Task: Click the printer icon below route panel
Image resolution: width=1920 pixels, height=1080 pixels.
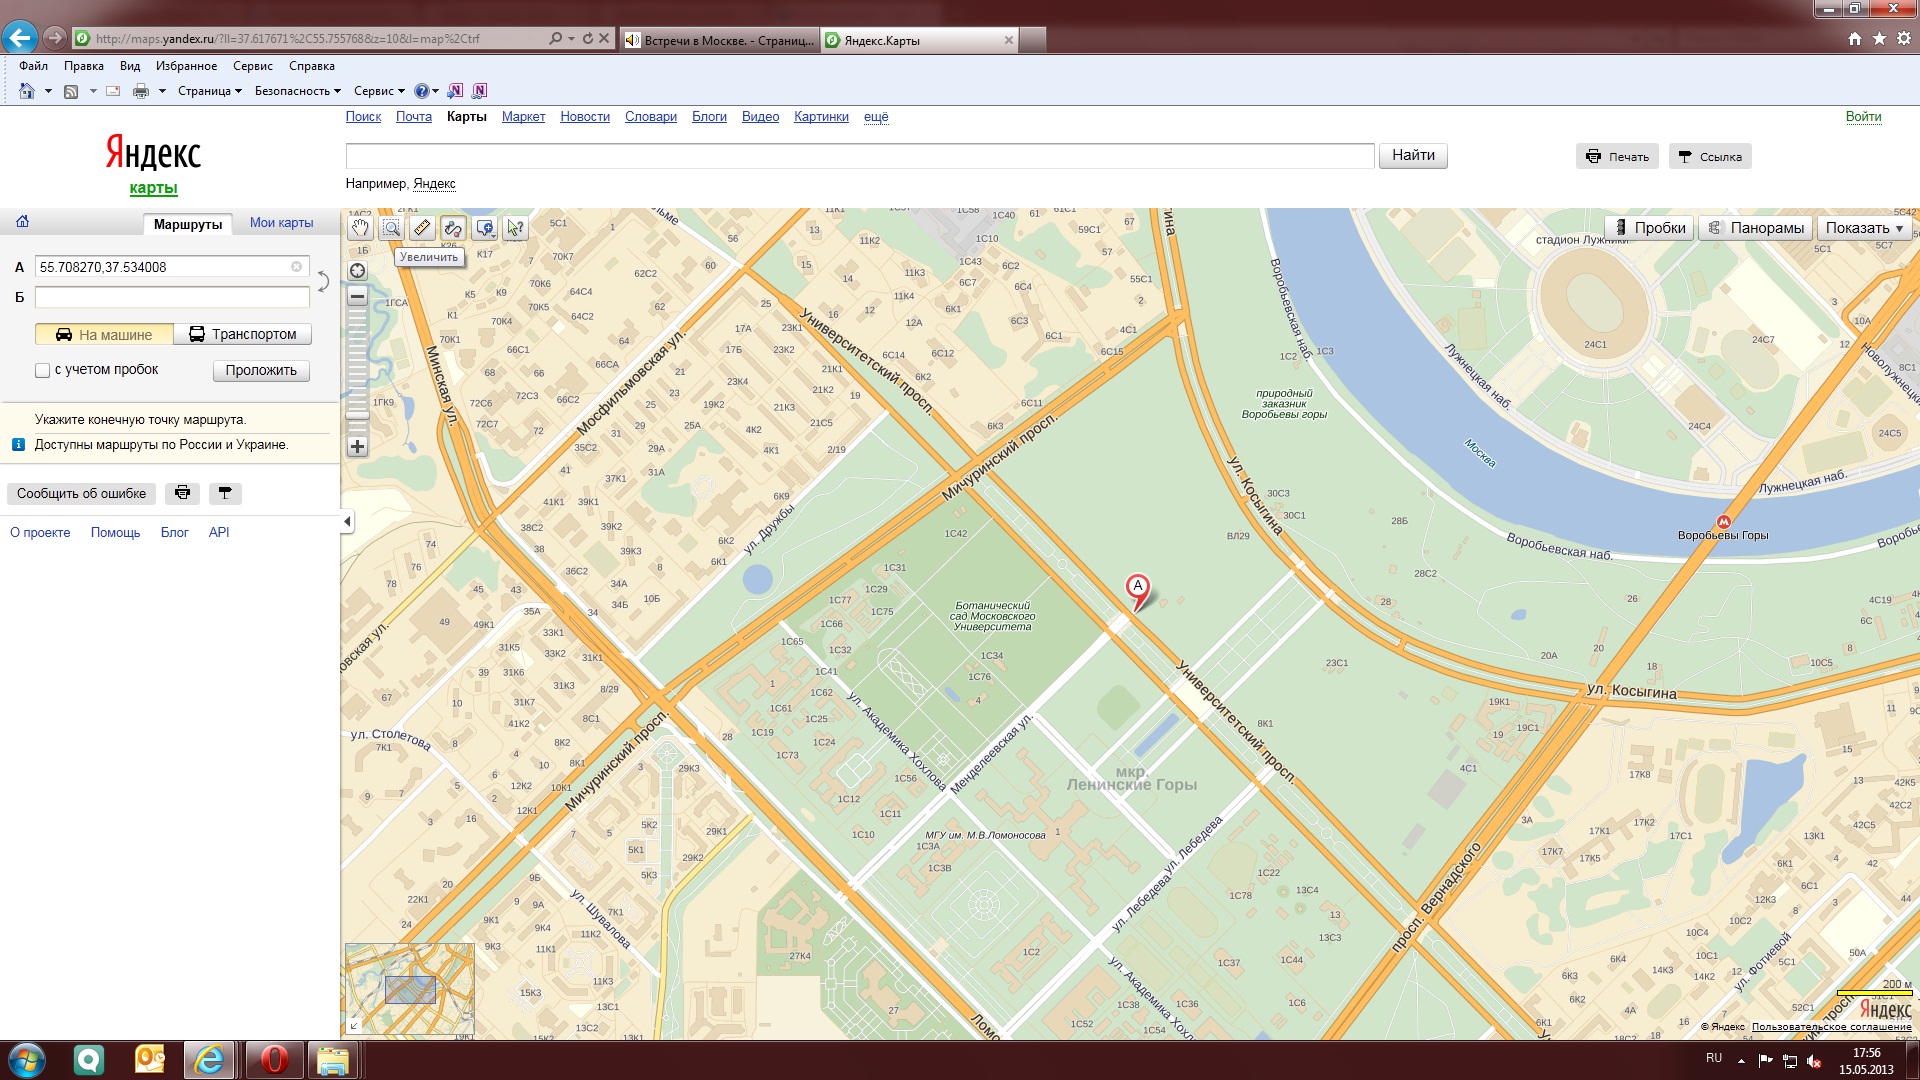Action: coord(182,493)
